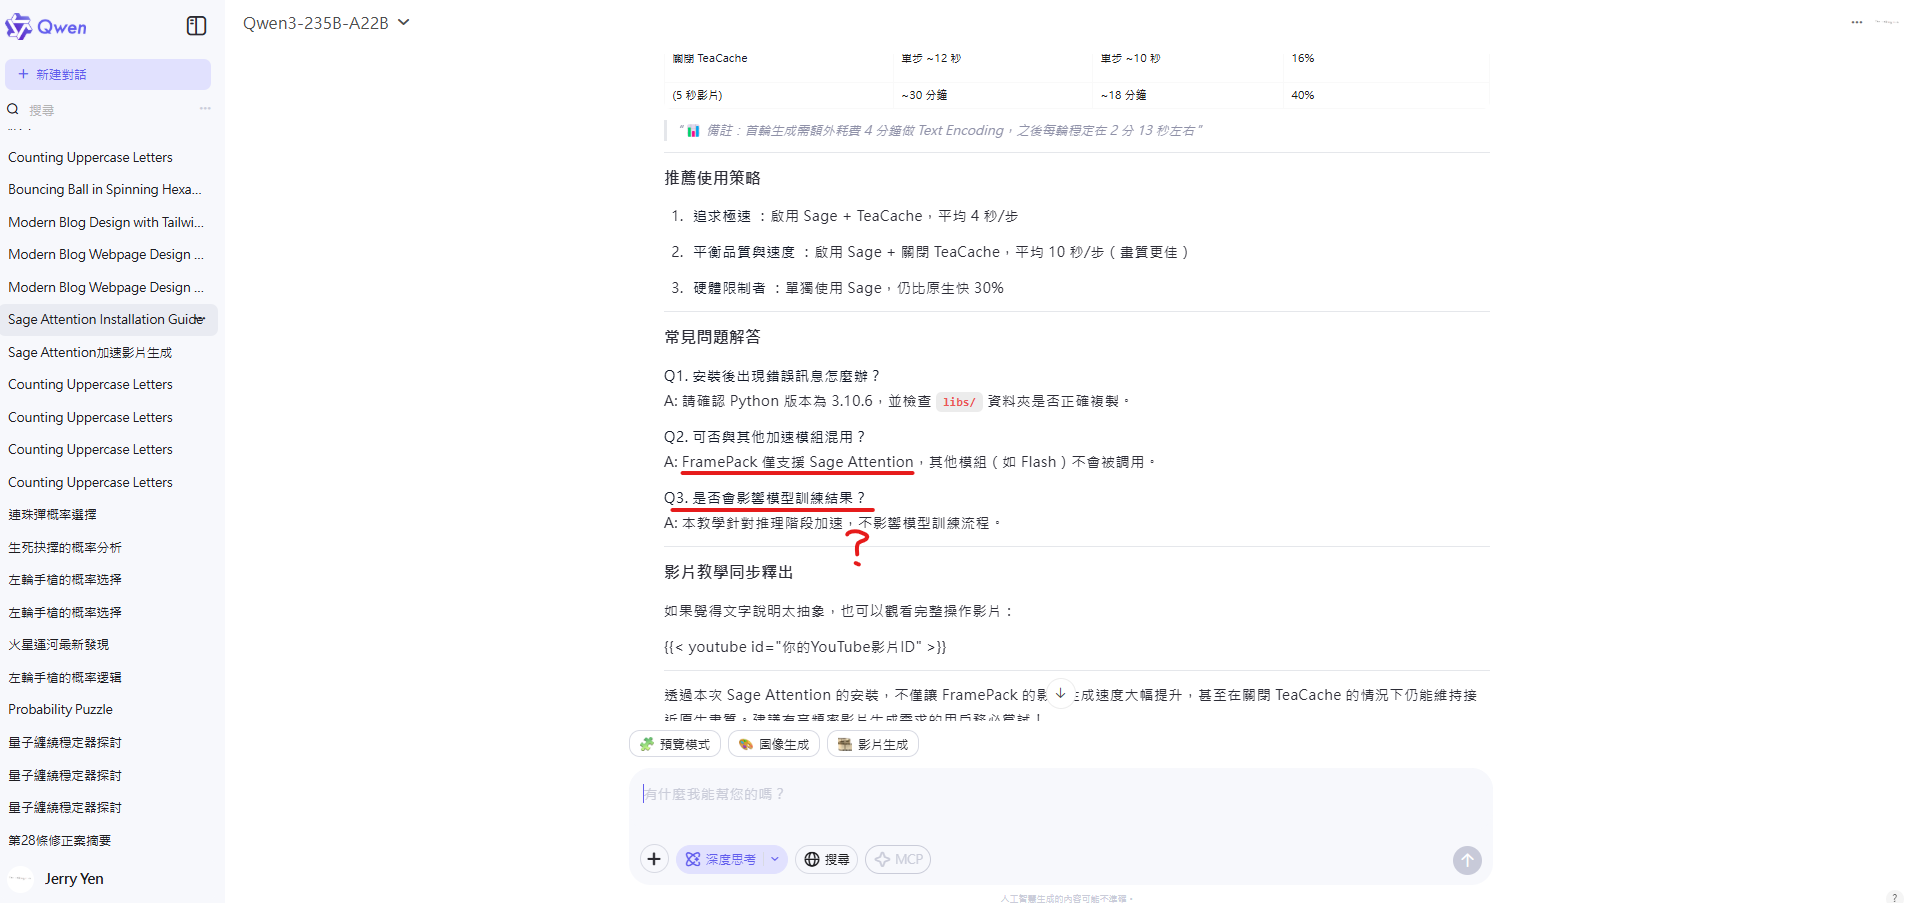The width and height of the screenshot is (1910, 903).
Task: Open the Qwen3-235B-A22B model dropdown
Action: coord(326,23)
